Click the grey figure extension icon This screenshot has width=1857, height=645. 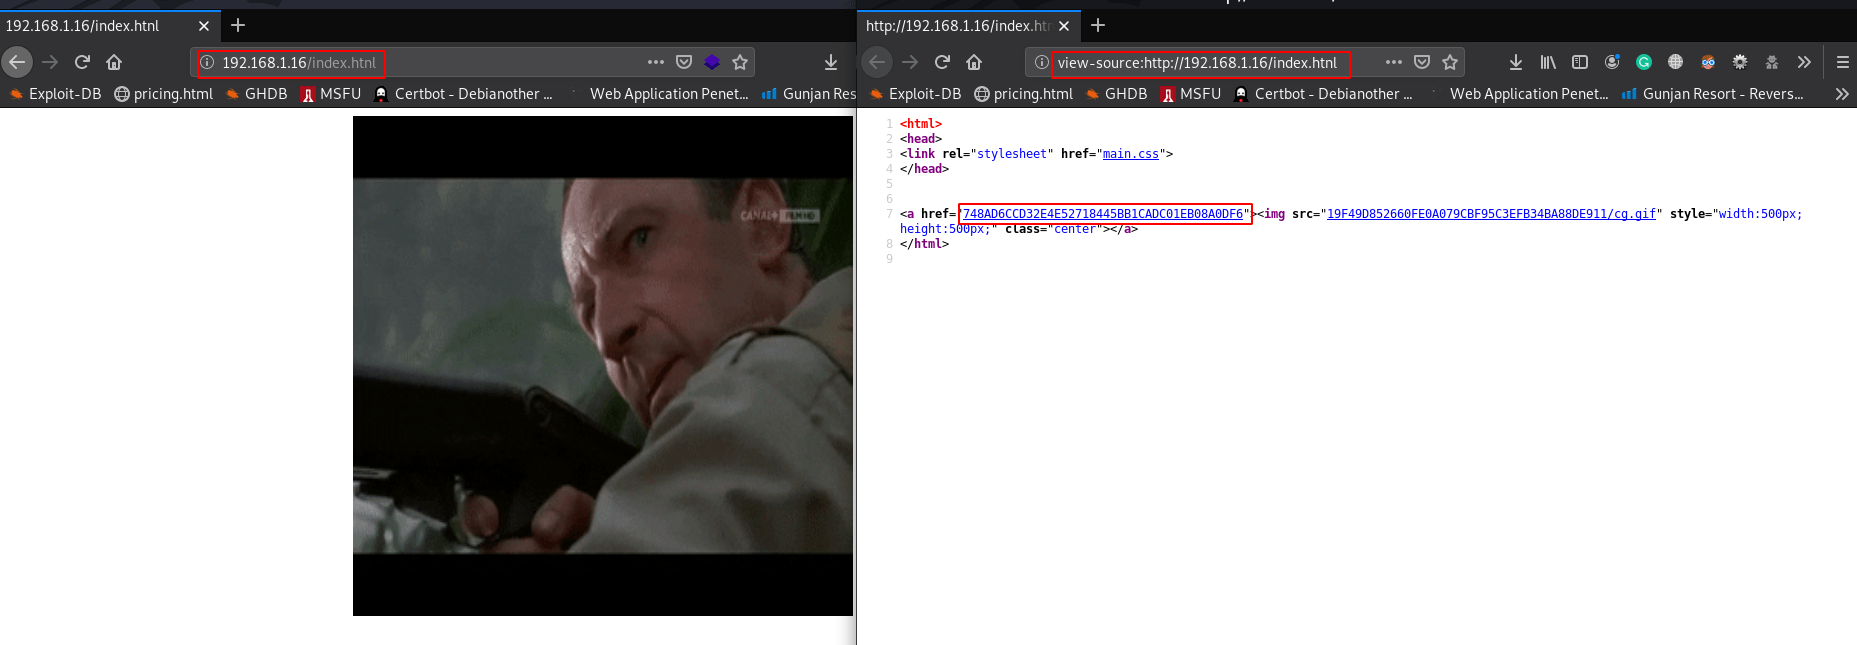[x=1772, y=62]
